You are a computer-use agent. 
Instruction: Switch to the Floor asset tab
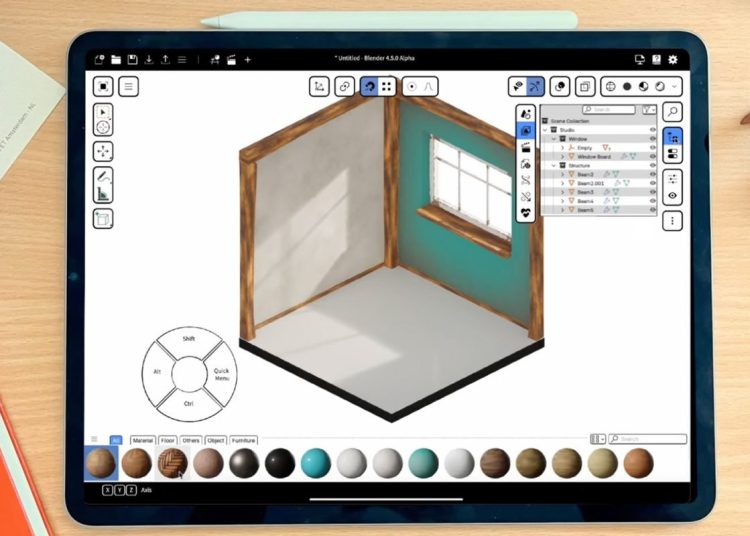click(x=168, y=440)
